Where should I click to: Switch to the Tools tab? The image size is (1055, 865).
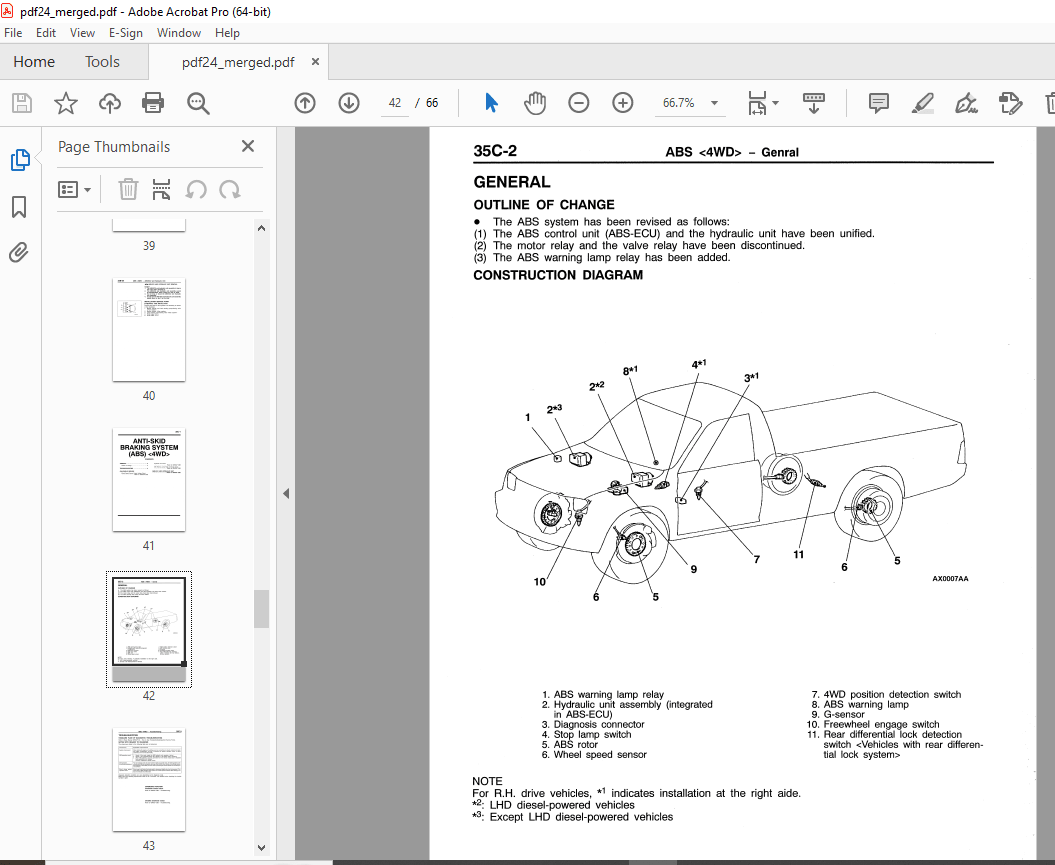[101, 61]
